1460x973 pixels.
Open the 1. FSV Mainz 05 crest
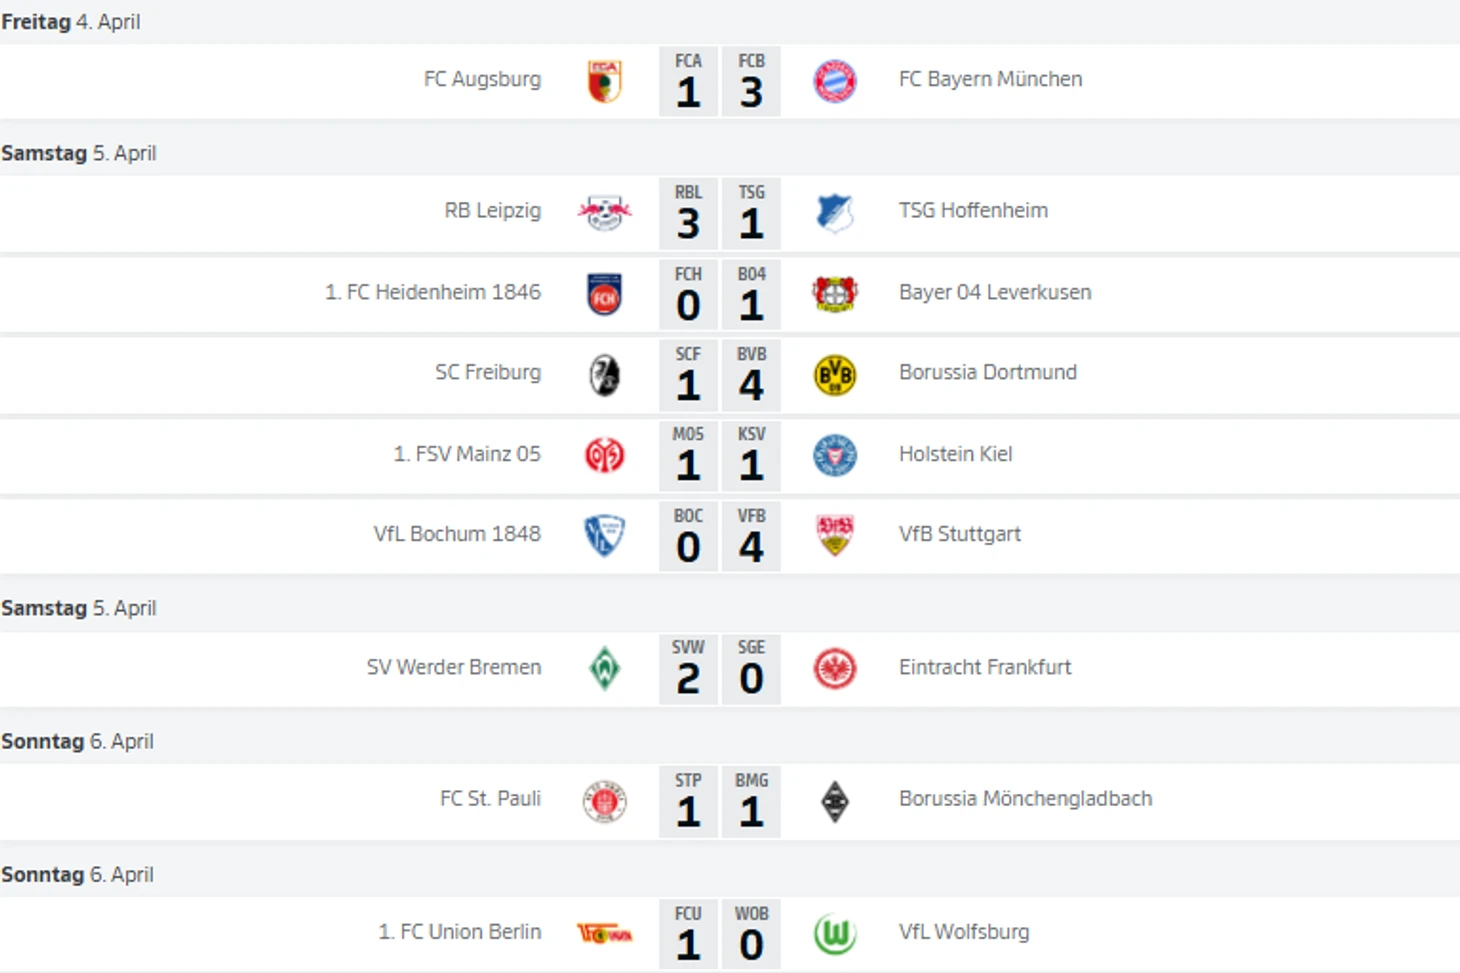point(604,455)
